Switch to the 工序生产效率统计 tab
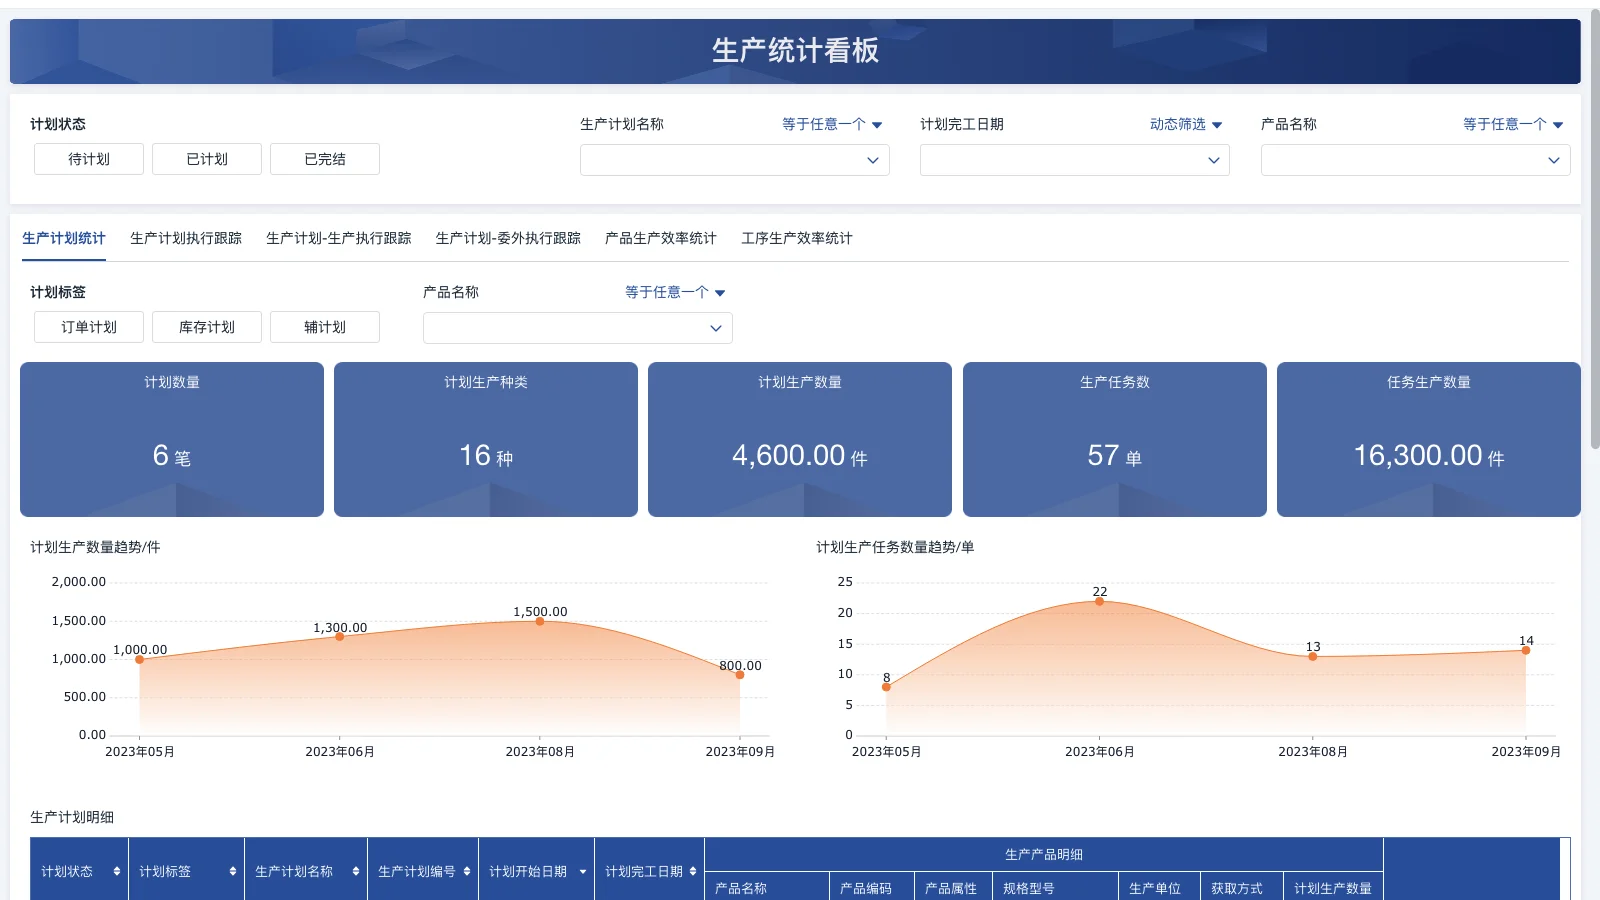The height and width of the screenshot is (900, 1600). point(797,238)
